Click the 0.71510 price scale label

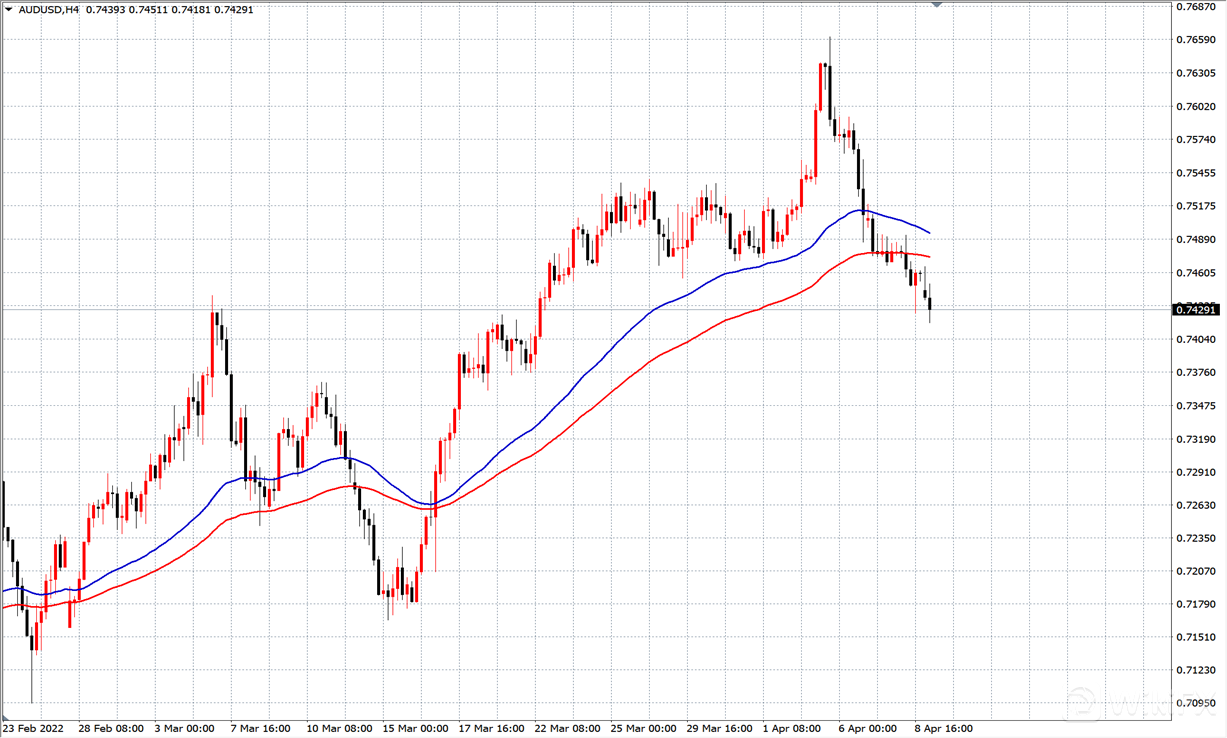point(1195,637)
